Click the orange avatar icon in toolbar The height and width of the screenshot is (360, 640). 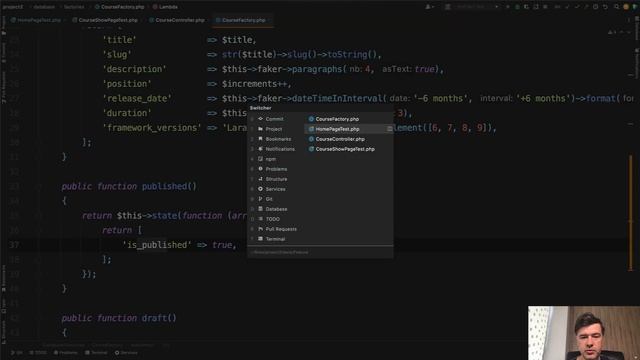click(626, 7)
